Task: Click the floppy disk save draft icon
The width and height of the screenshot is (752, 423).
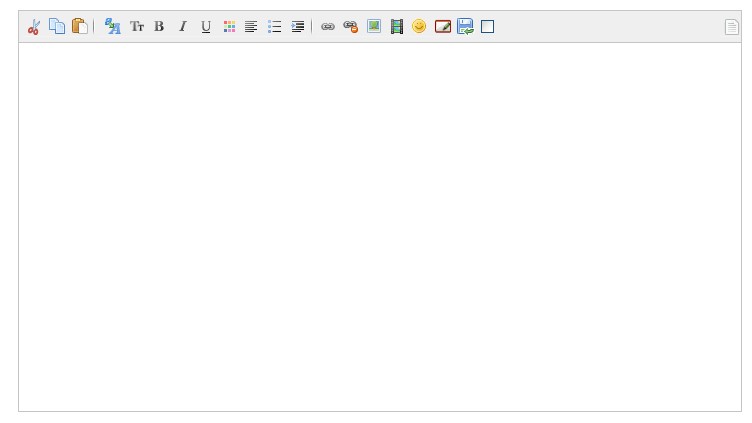Action: (x=465, y=26)
